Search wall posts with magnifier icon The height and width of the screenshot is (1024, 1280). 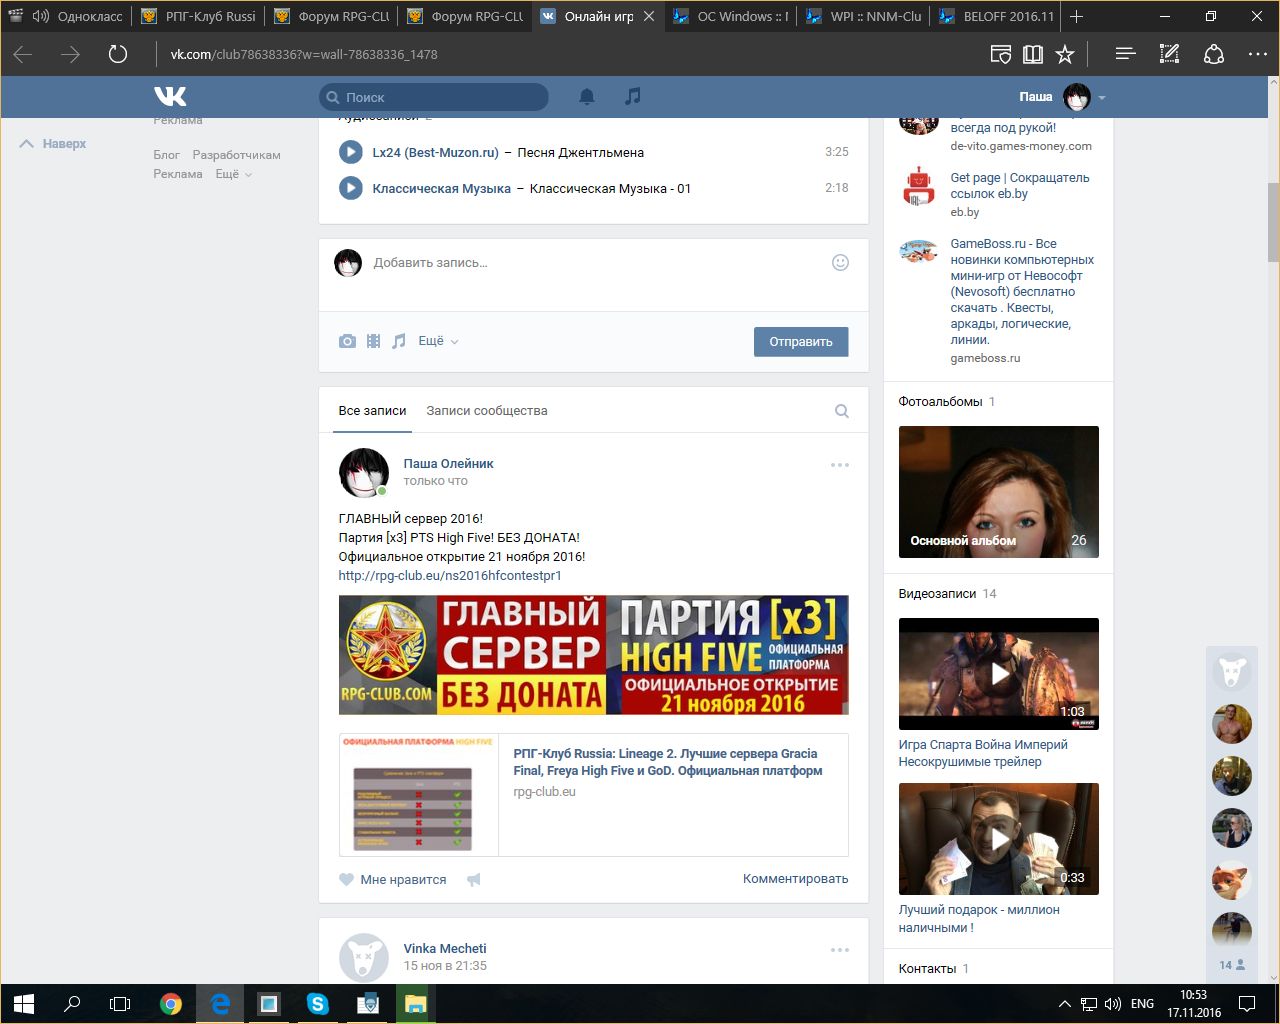841,411
